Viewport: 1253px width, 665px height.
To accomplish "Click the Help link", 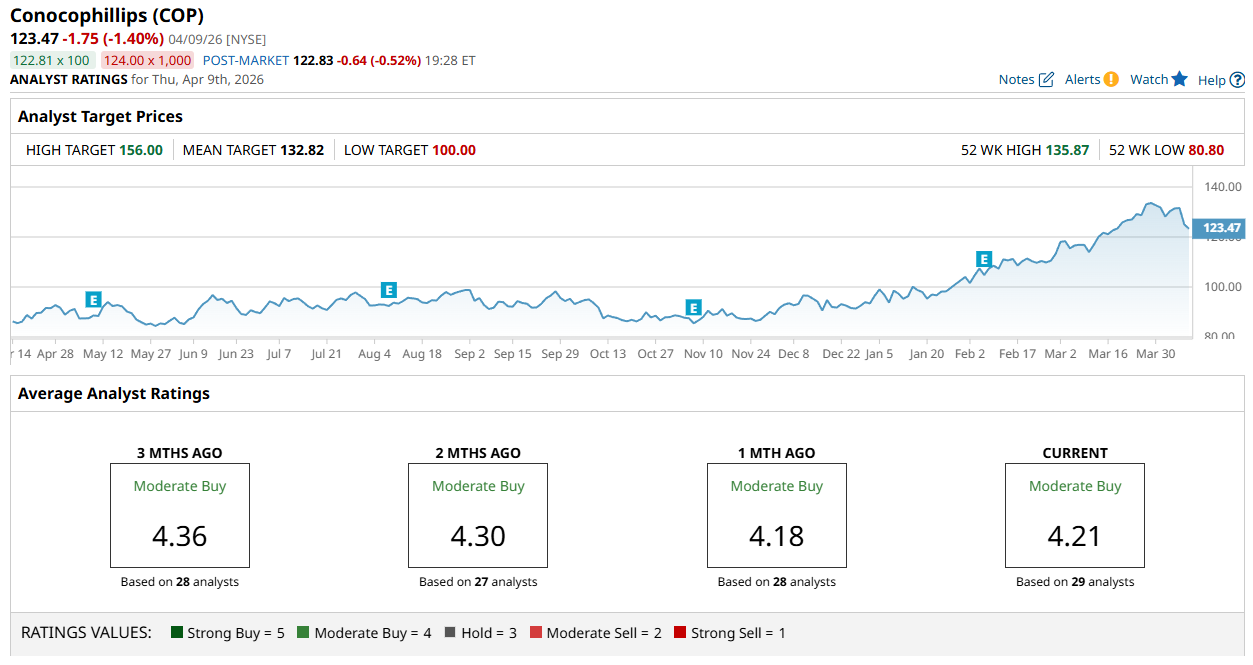I will tap(1211, 80).
